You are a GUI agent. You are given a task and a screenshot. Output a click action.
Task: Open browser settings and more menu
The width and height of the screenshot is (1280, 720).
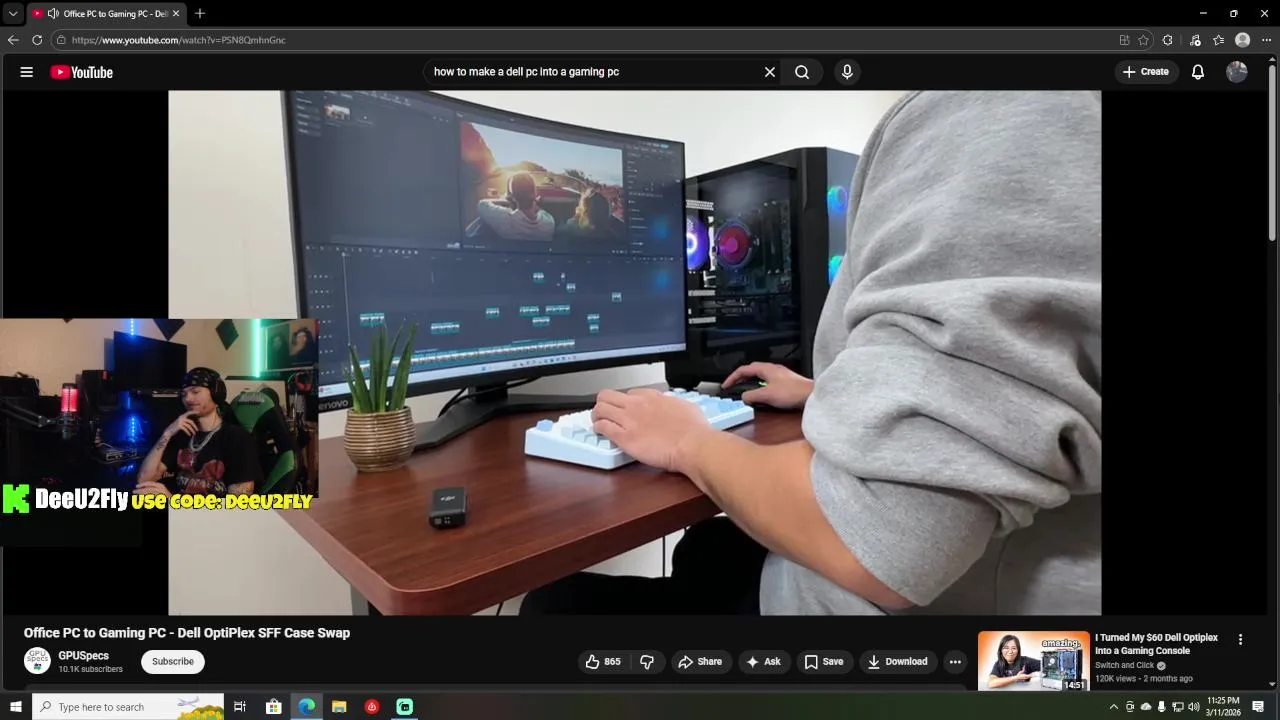pyautogui.click(x=1266, y=40)
